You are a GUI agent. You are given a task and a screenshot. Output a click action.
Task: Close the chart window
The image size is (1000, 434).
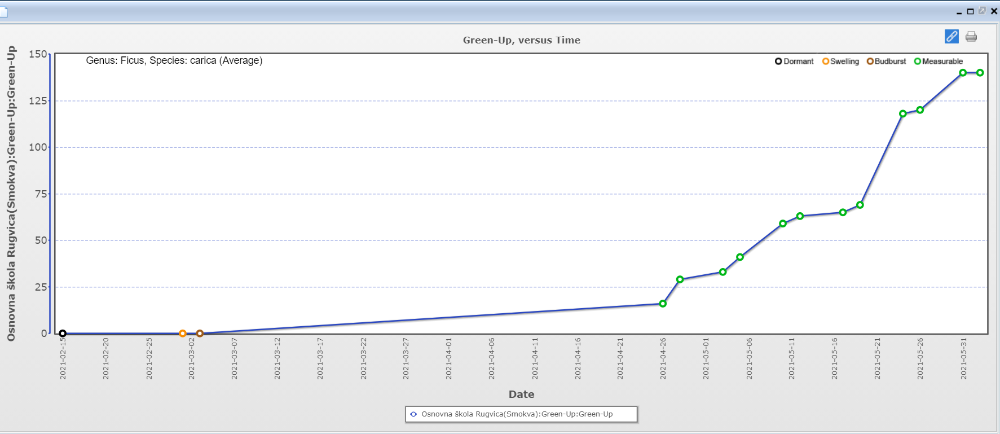coord(993,10)
